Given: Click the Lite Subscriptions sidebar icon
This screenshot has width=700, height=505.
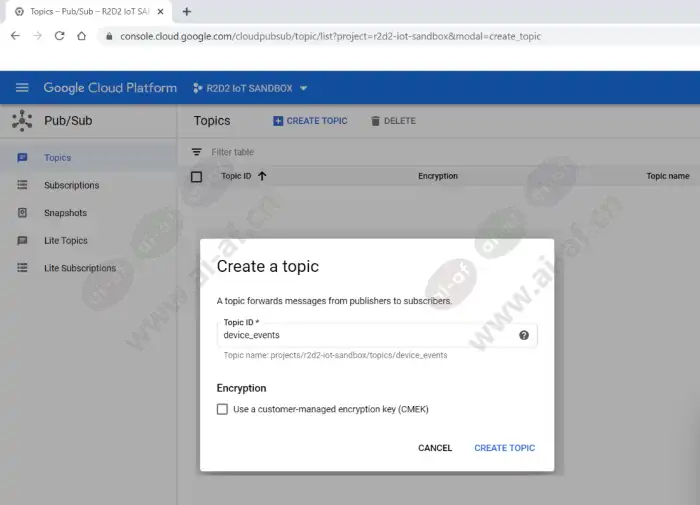Looking at the screenshot, I should (x=22, y=268).
